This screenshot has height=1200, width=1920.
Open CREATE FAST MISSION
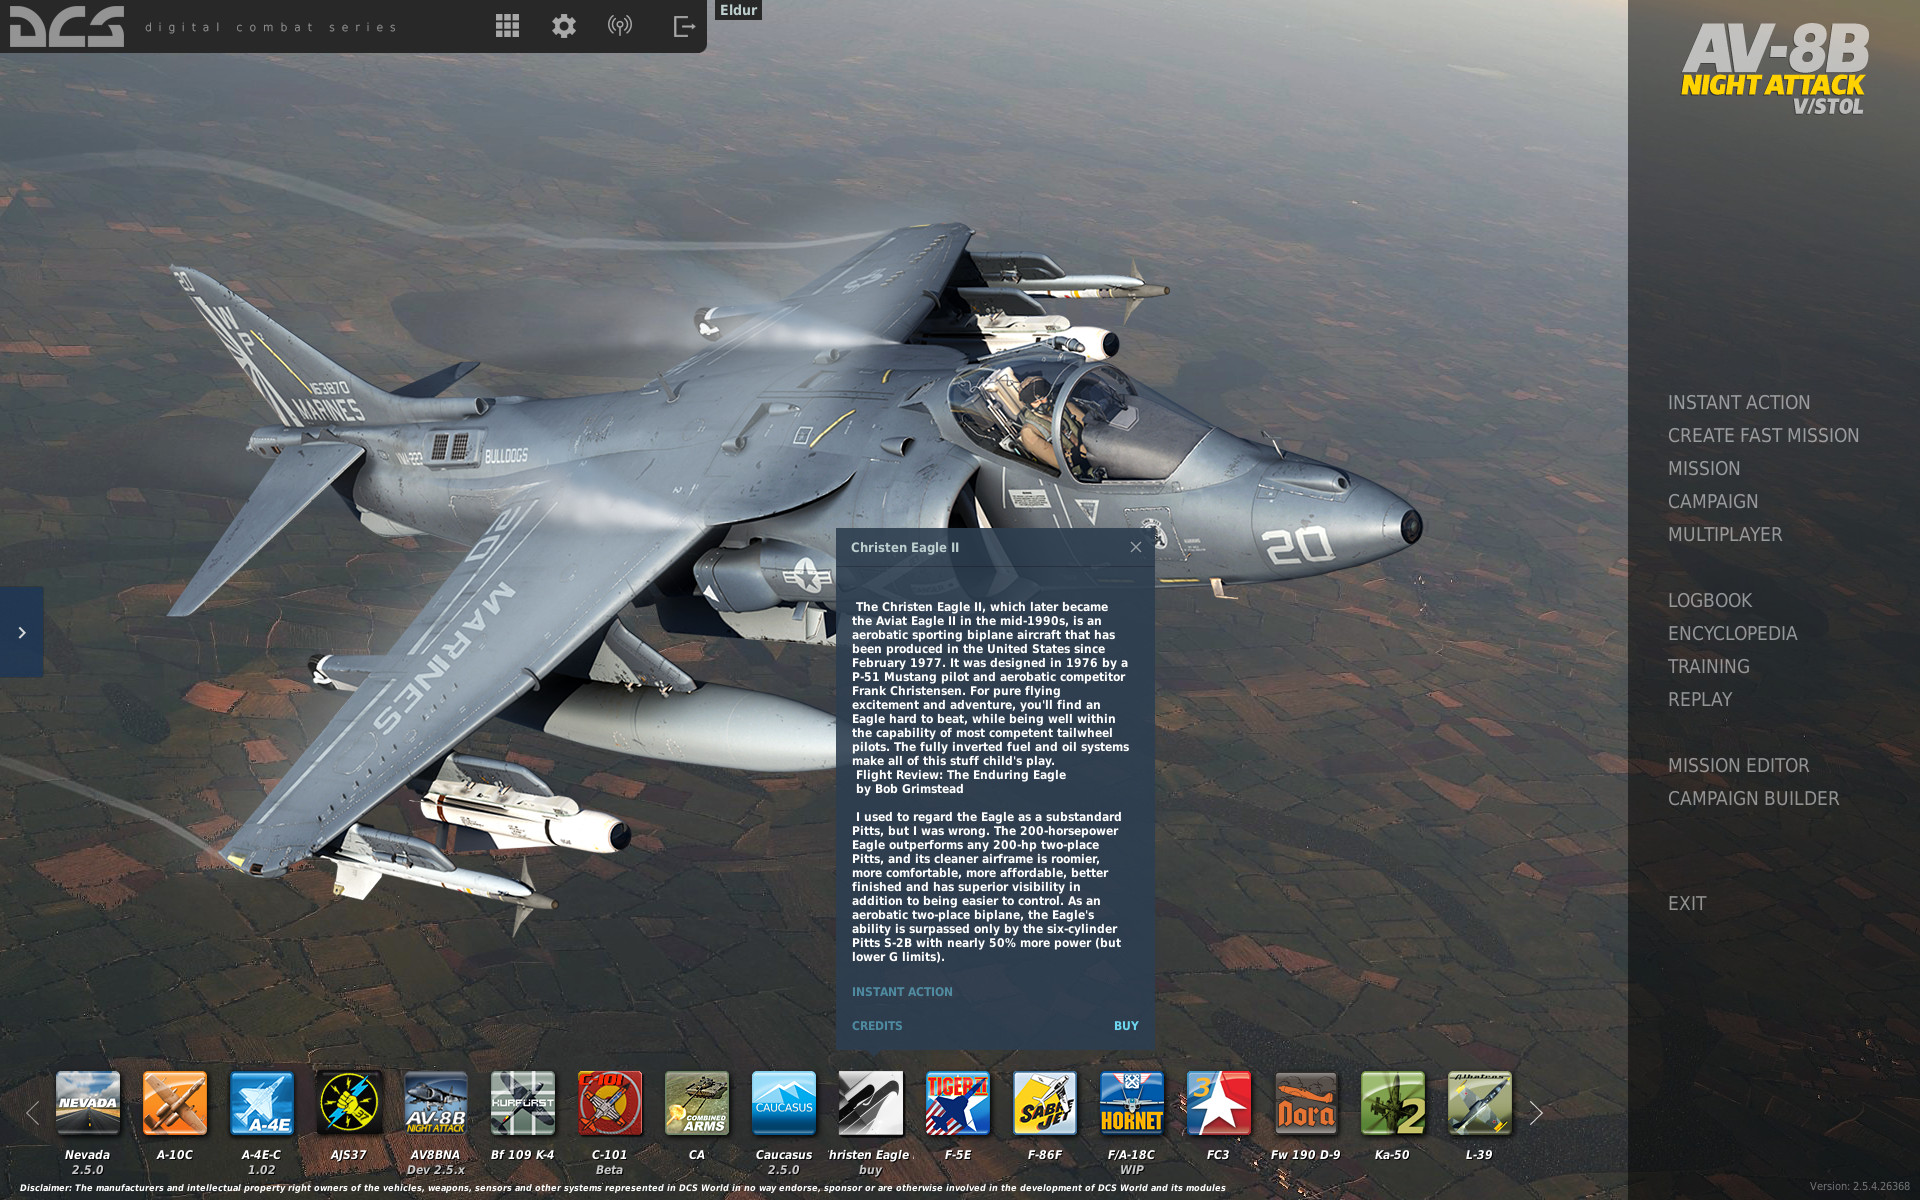(1763, 435)
